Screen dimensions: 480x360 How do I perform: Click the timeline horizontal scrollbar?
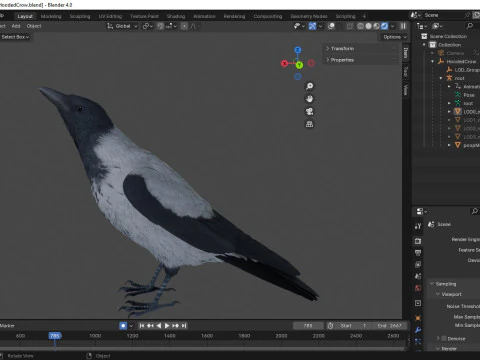click(x=203, y=348)
